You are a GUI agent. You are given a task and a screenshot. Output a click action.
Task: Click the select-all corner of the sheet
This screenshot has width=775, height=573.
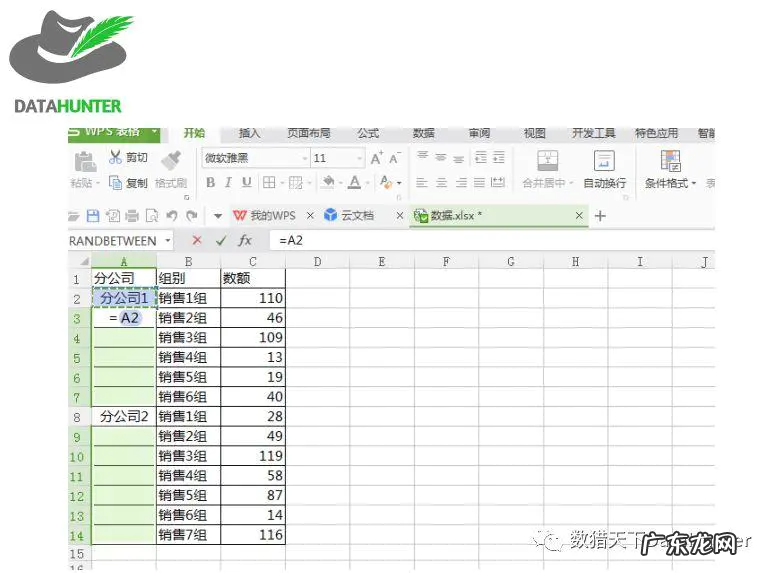[x=80, y=261]
